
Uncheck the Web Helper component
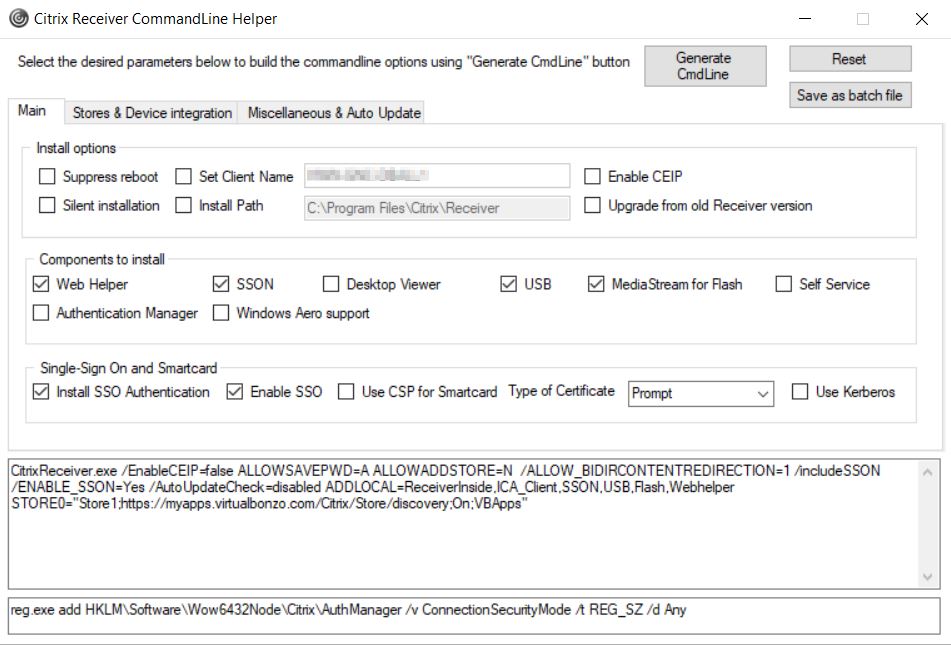[x=41, y=284]
